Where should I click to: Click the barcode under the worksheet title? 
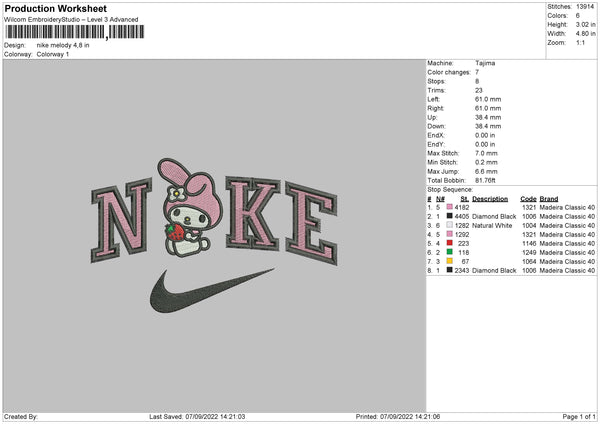coord(75,32)
